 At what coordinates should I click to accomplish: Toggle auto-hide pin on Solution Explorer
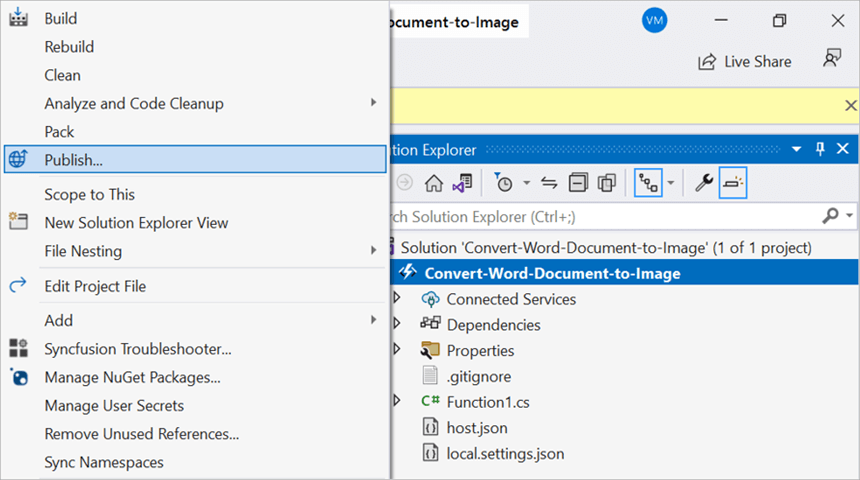[x=820, y=149]
